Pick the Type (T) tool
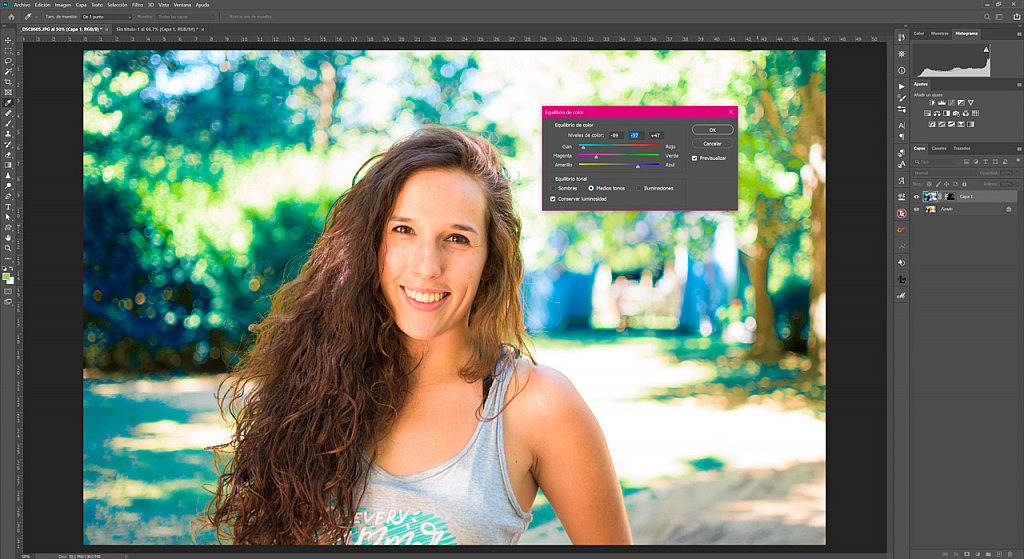Viewport: 1024px width, 559px height. tap(8, 206)
